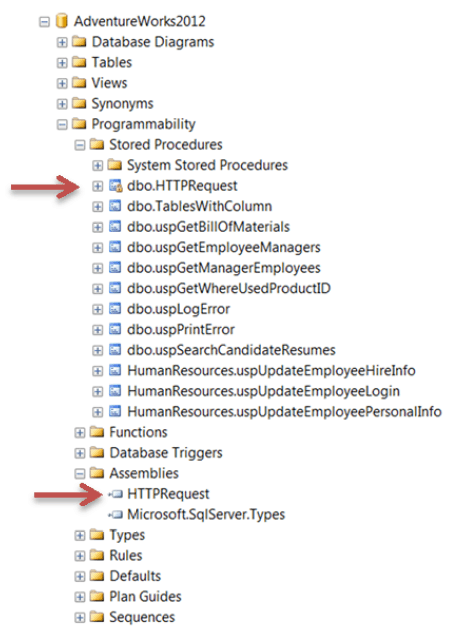Image resolution: width=468 pixels, height=637 pixels.
Task: Select HumanResources.uspUpdateEmployeeLogin procedure
Action: 263,391
